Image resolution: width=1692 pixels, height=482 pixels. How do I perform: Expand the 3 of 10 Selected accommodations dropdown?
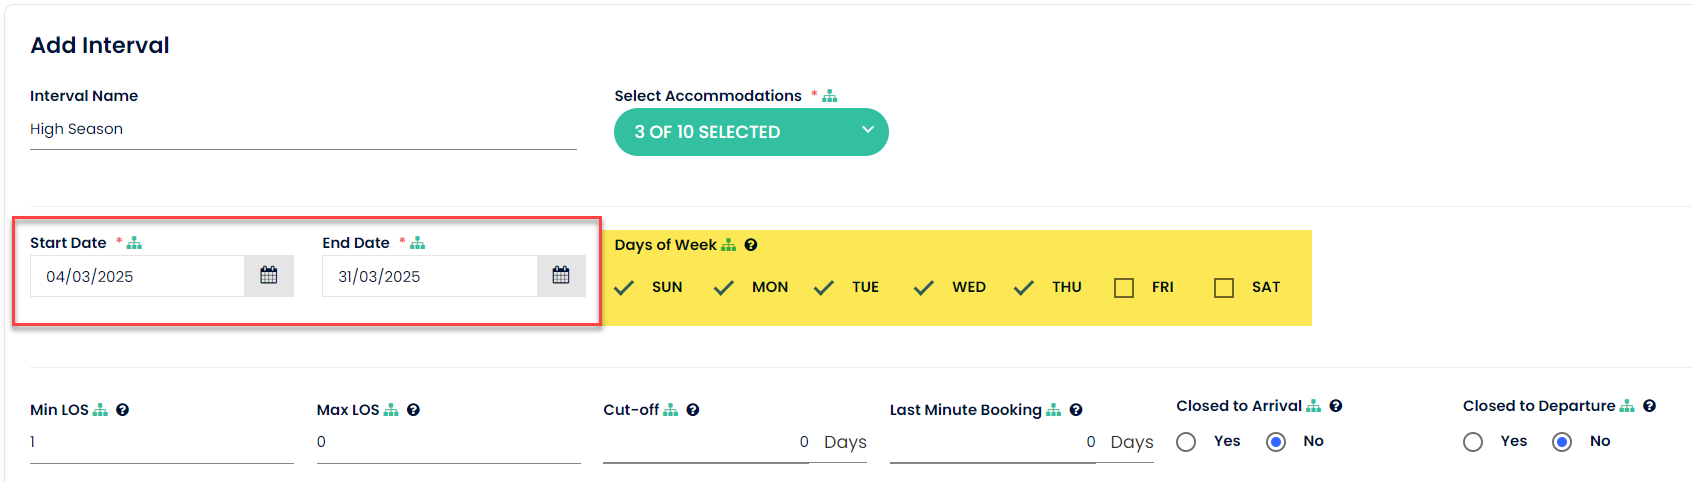tap(751, 132)
